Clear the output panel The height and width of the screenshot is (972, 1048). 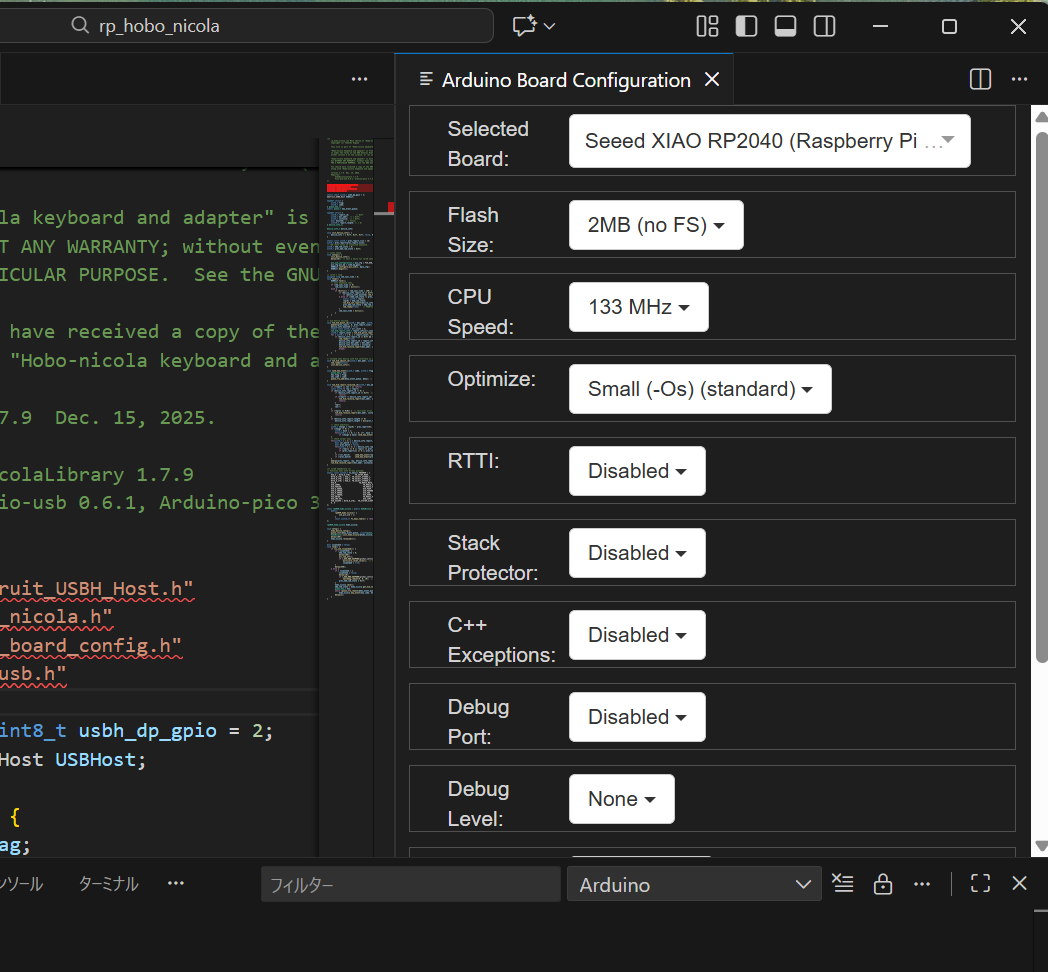(x=843, y=884)
